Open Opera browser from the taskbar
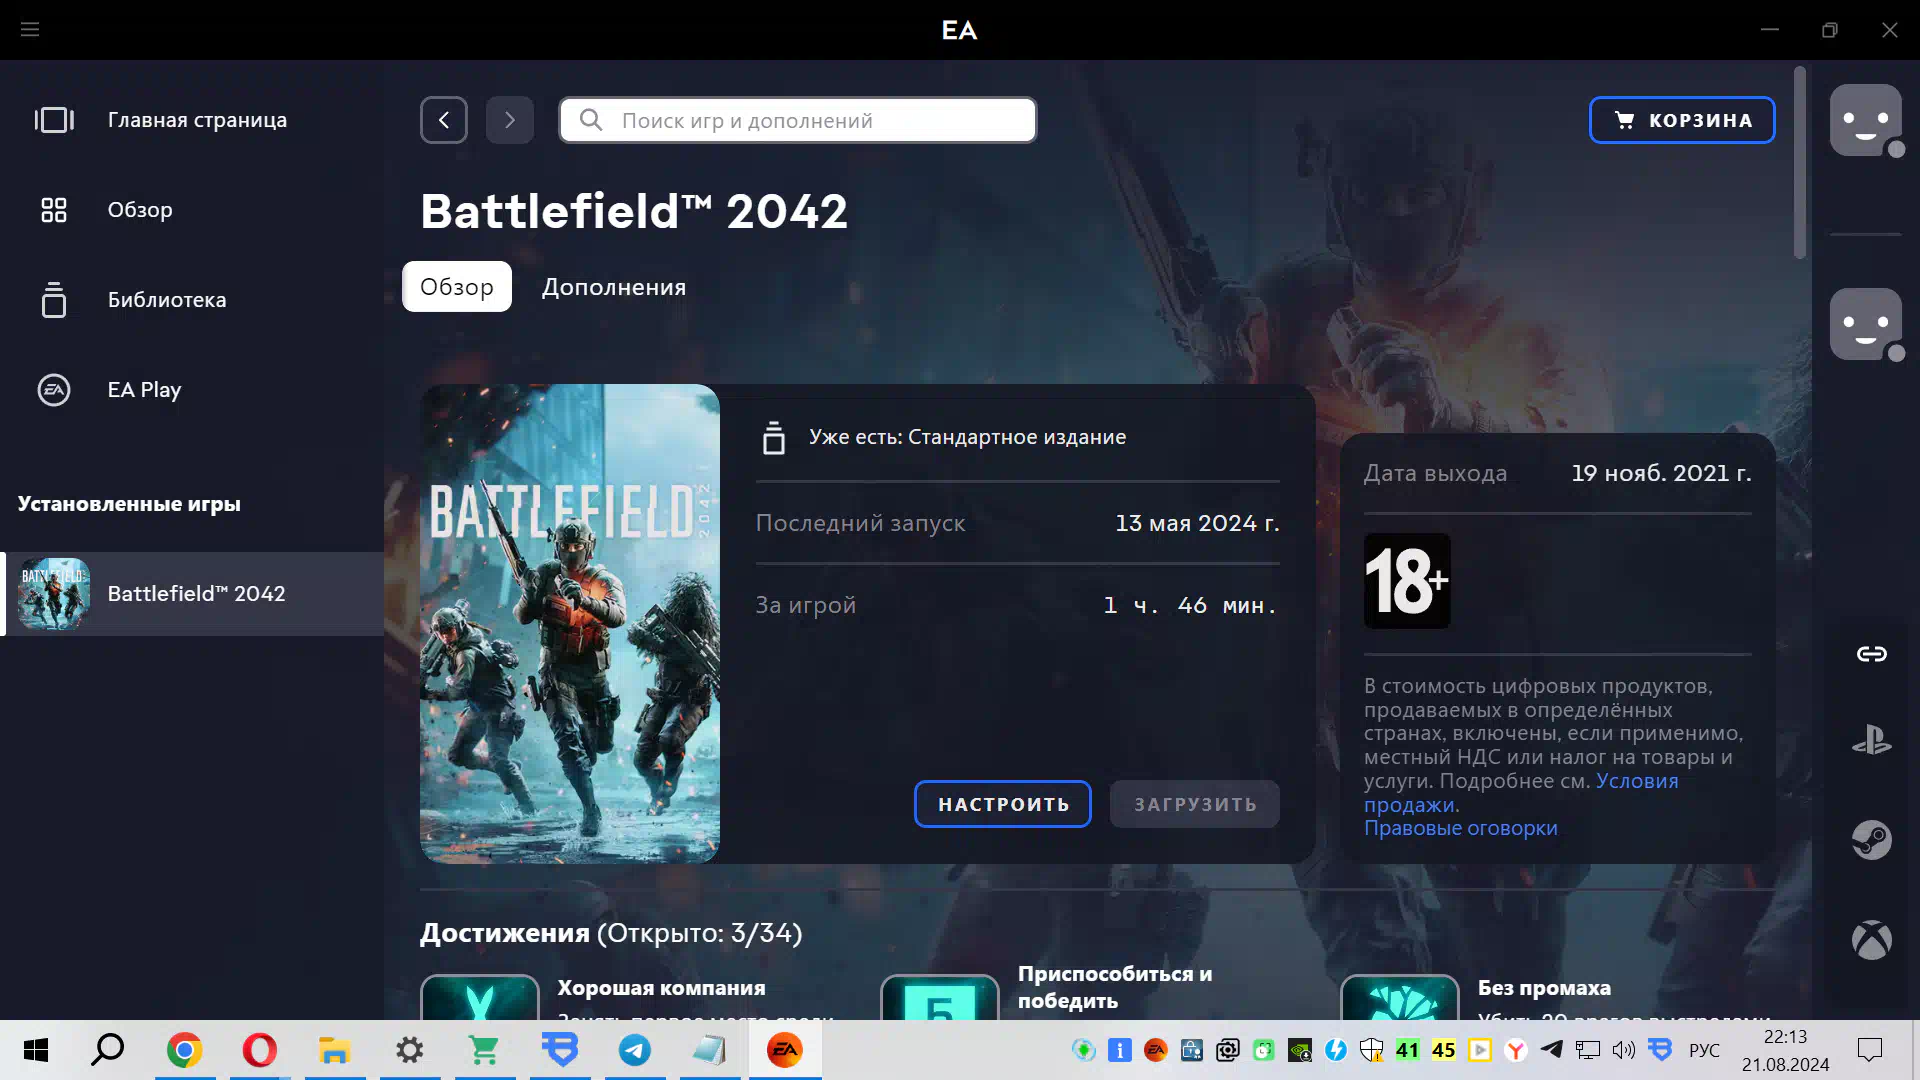Screen dimensions: 1920x1080 [260, 1050]
